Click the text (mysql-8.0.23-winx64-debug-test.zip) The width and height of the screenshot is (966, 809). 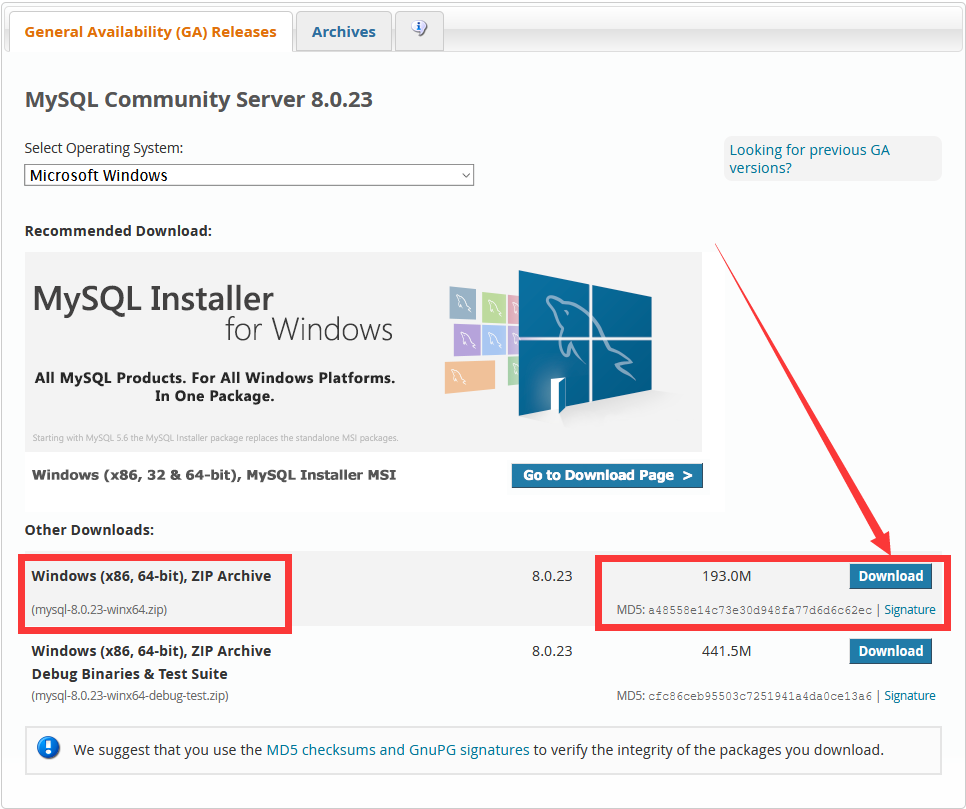(x=130, y=696)
